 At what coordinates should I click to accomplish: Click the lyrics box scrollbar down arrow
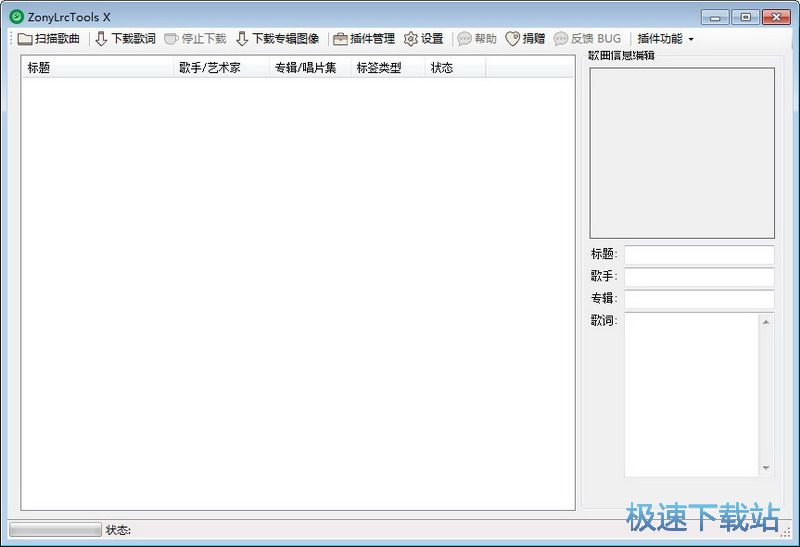pos(767,469)
